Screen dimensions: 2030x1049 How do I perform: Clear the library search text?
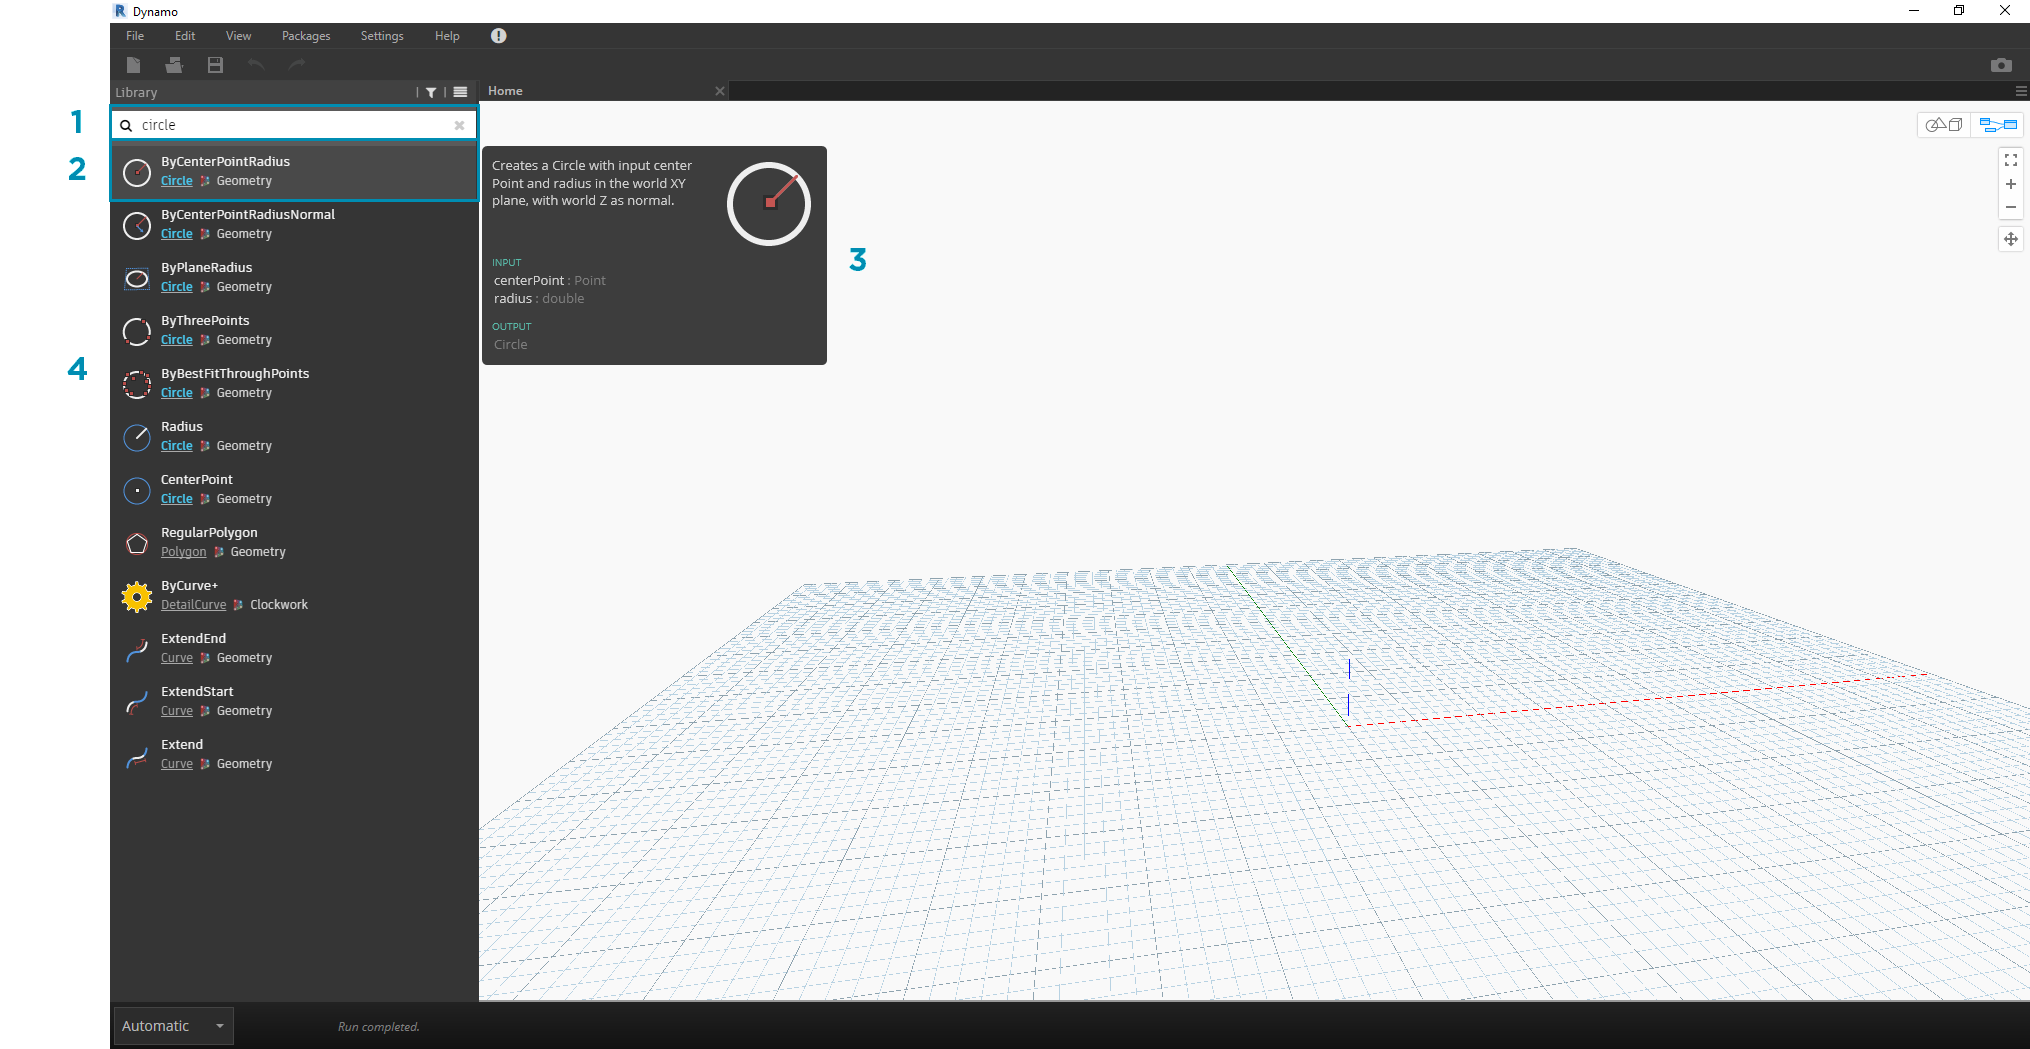click(x=459, y=125)
